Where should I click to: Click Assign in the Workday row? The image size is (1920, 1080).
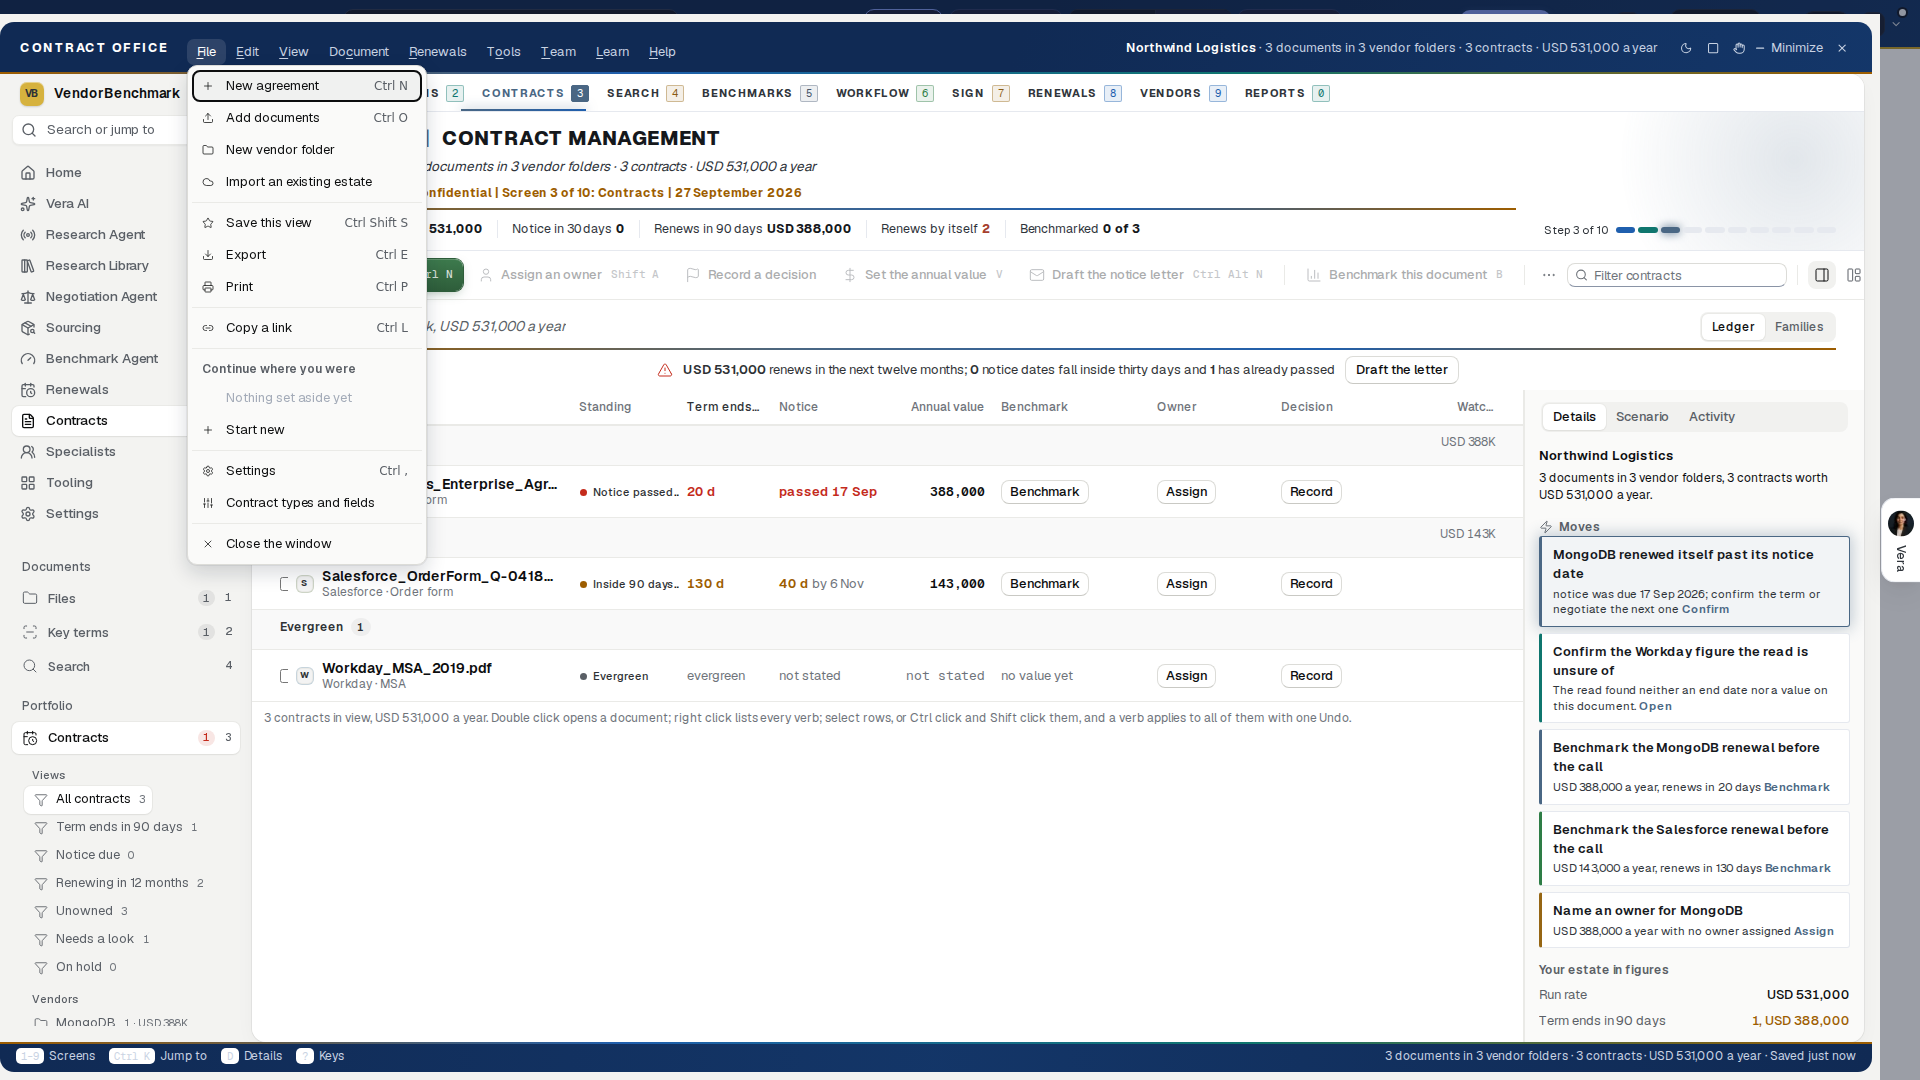coord(1186,676)
